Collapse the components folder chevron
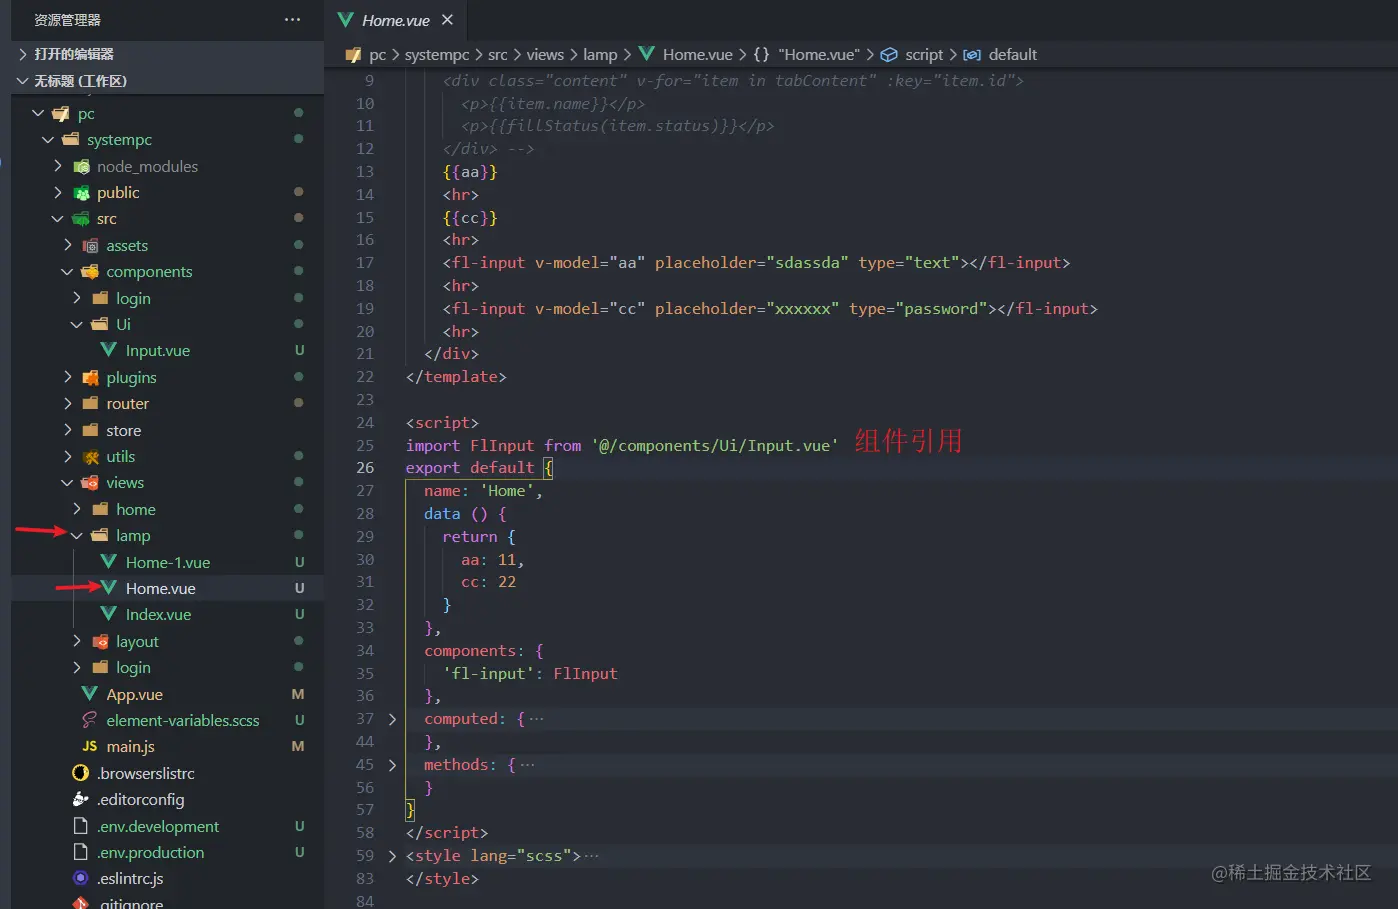 68,272
